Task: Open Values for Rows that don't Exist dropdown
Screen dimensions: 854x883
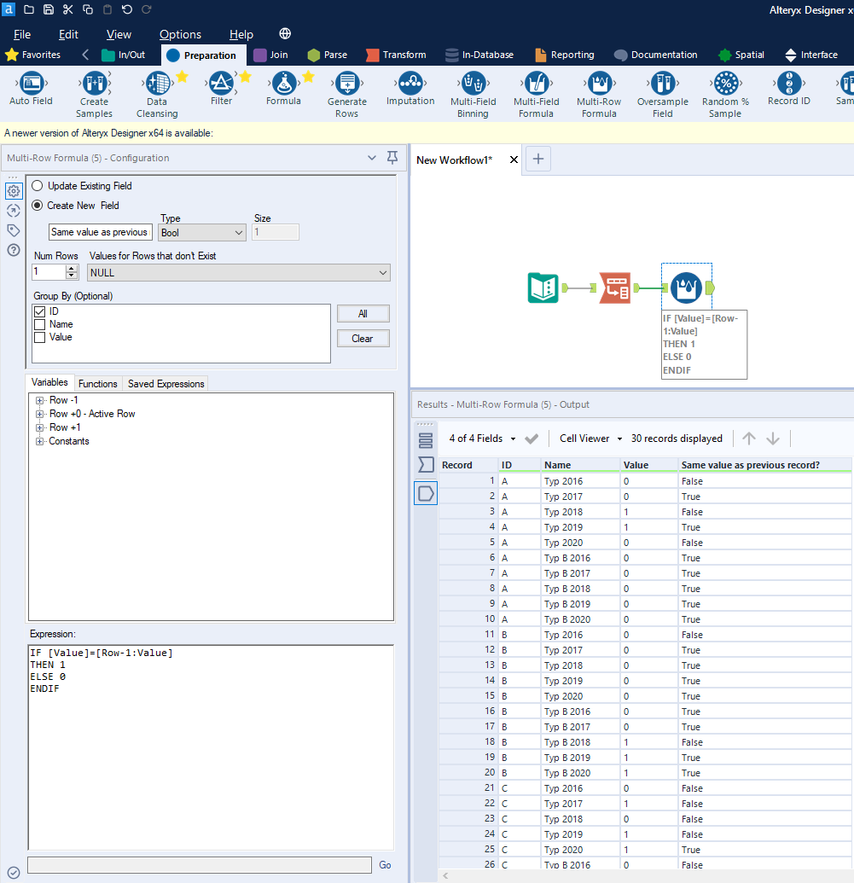Action: 238,272
